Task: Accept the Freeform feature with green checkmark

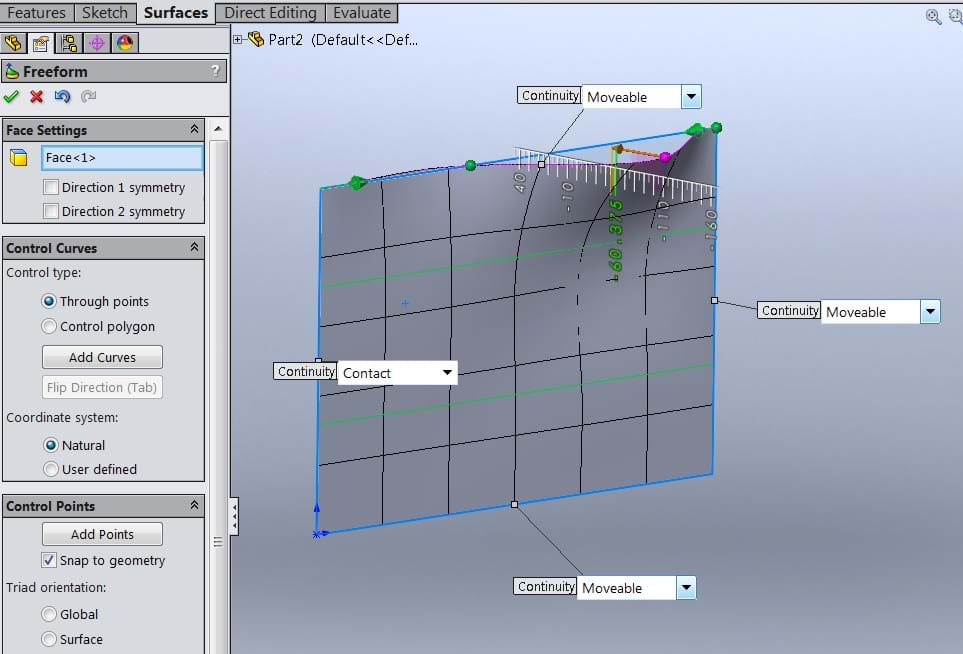Action: (x=12, y=97)
